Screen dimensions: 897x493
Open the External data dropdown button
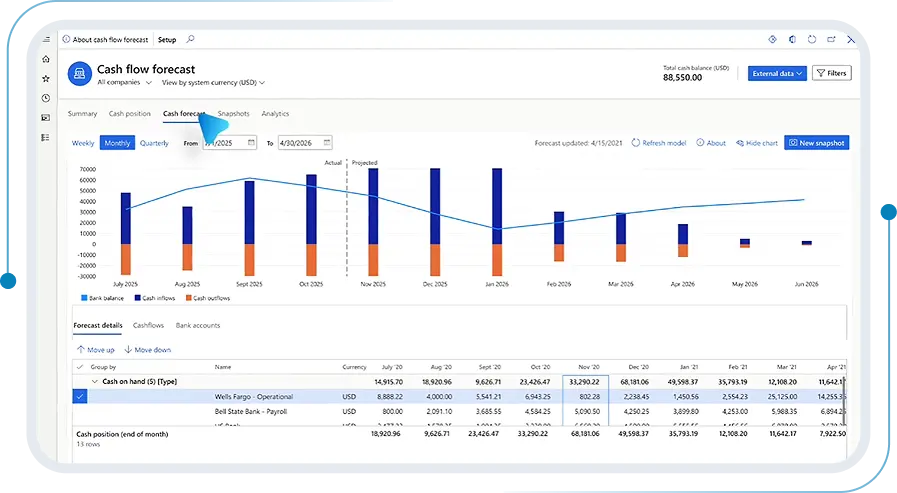pos(777,73)
